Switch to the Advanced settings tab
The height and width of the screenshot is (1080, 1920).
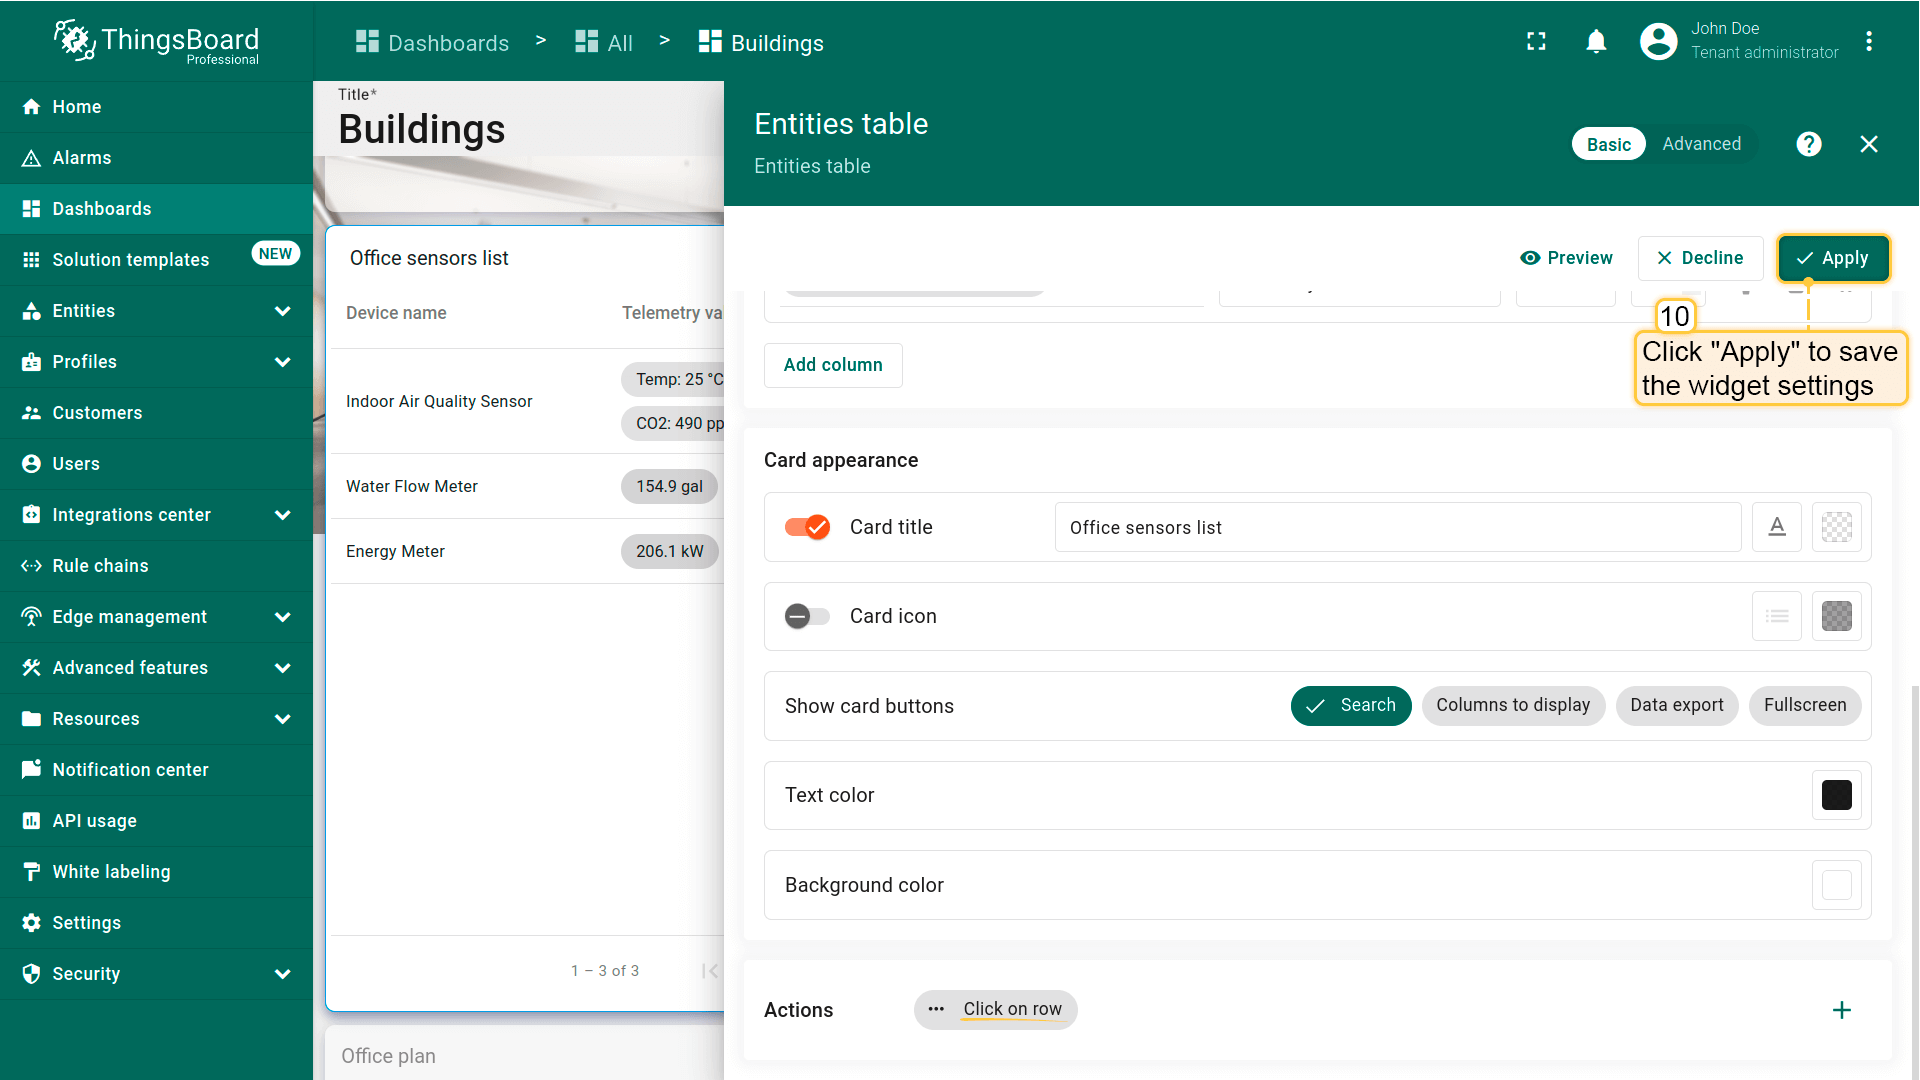coord(1701,144)
